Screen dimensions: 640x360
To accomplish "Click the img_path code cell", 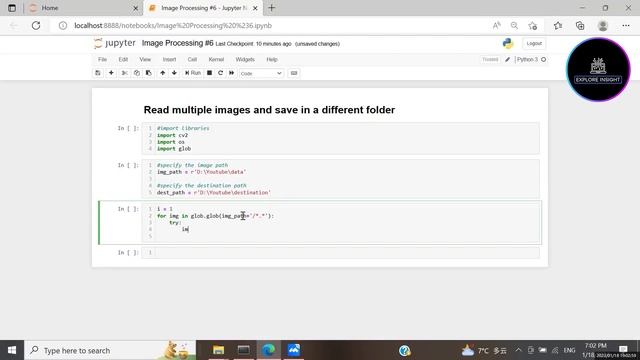I will (340, 179).
